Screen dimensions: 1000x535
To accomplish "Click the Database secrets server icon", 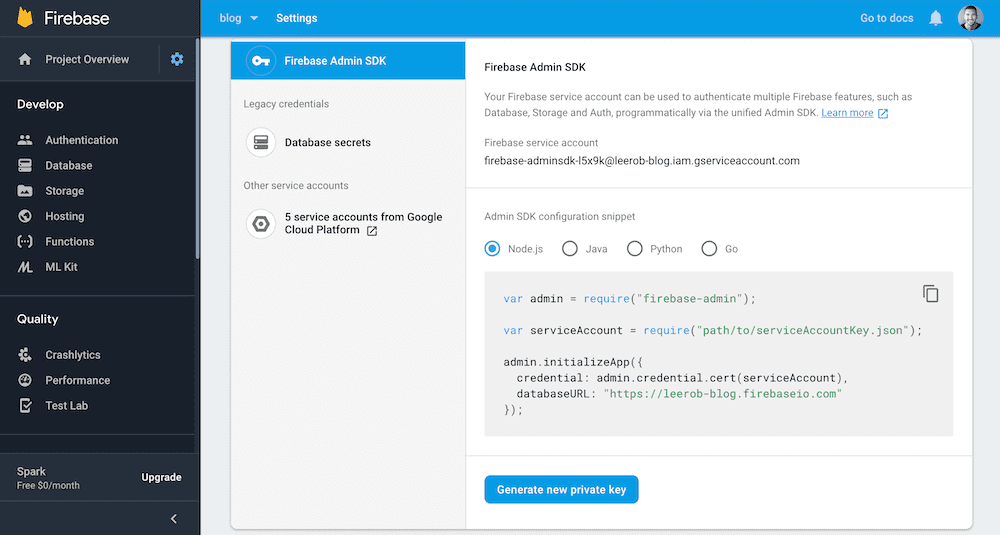I will pos(261,142).
